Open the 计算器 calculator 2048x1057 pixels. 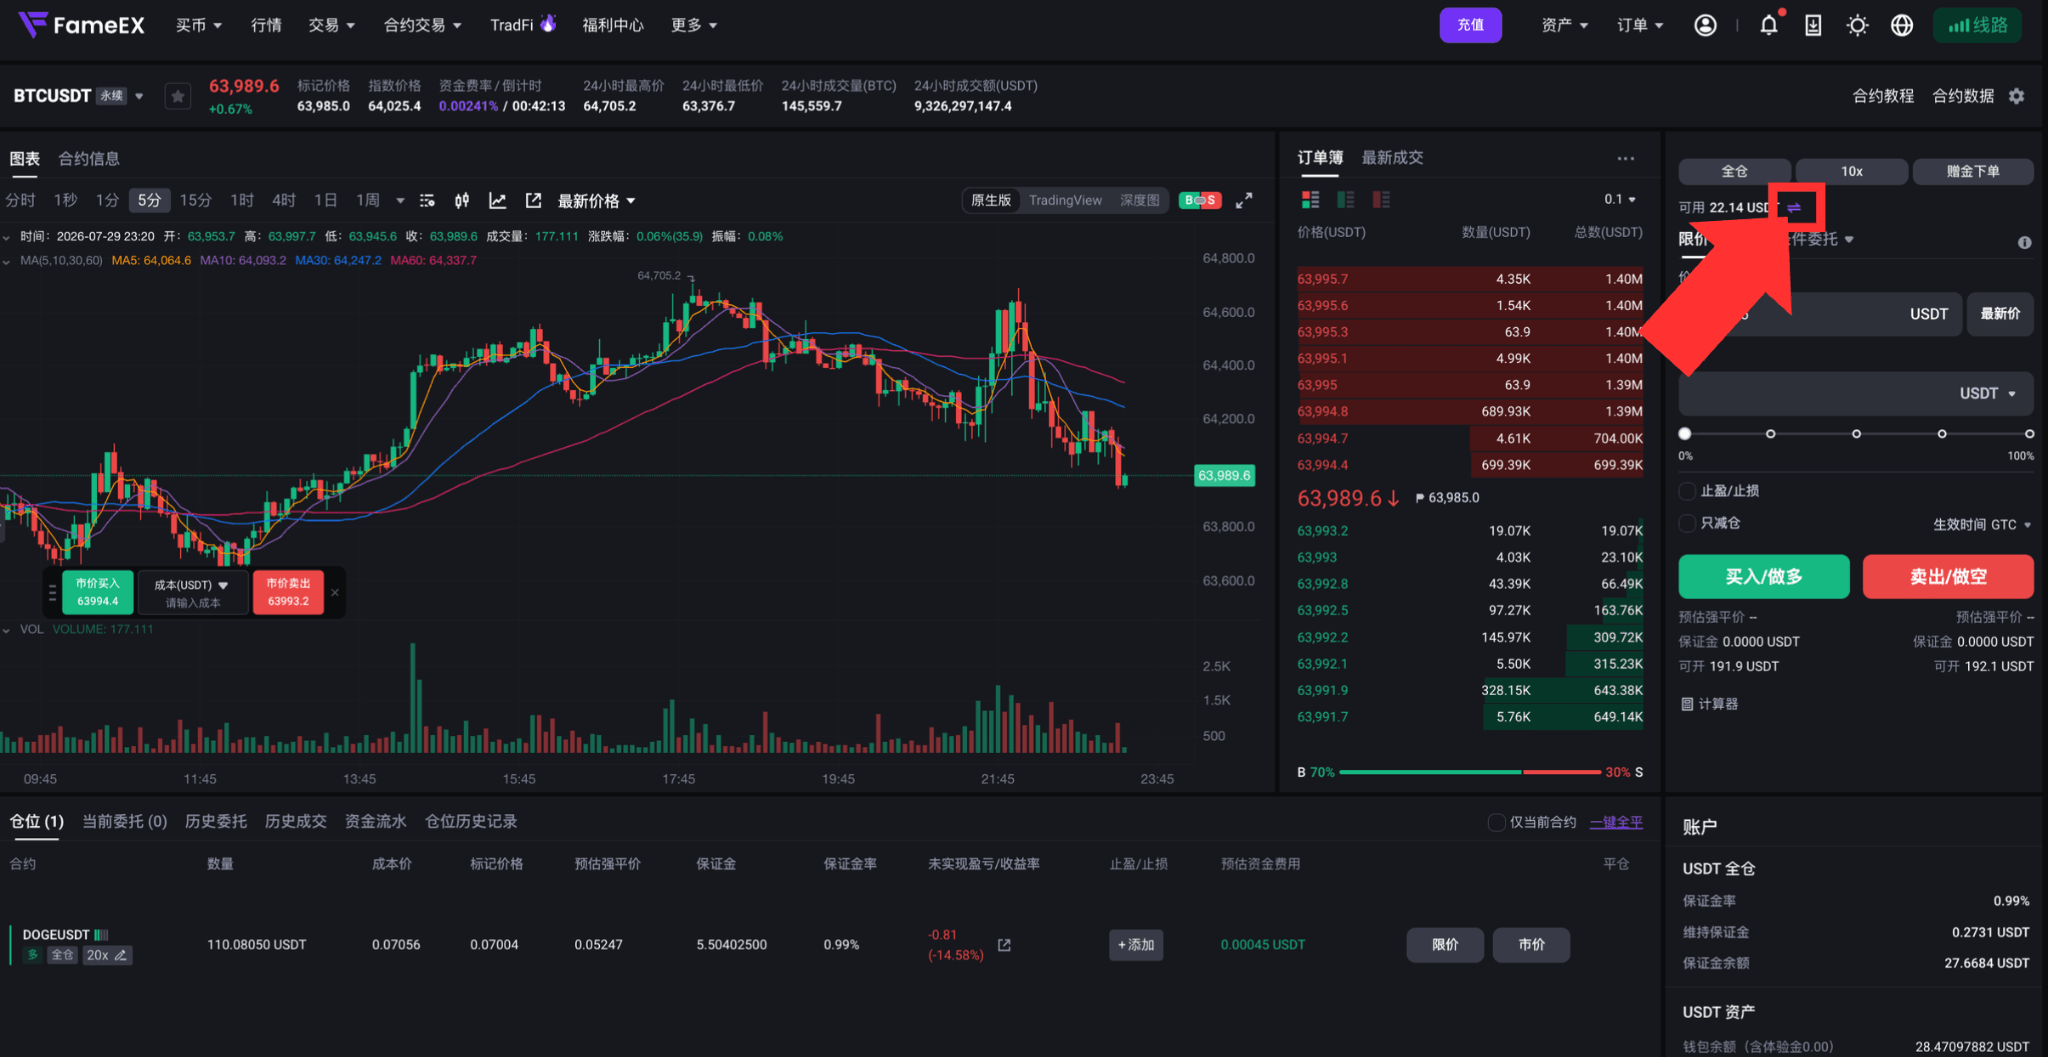coord(1710,704)
